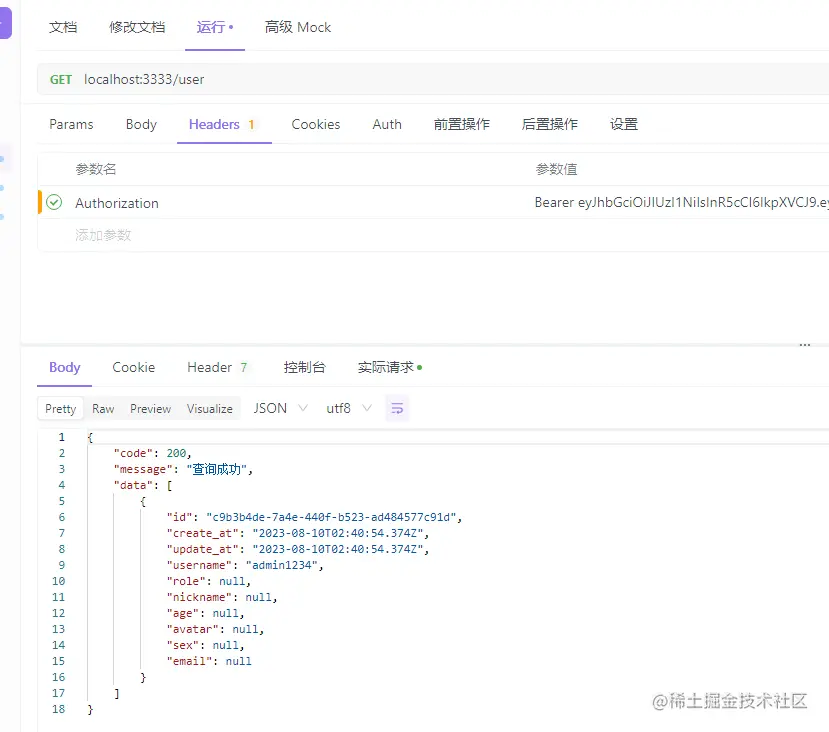The width and height of the screenshot is (829, 732).
Task: Toggle word wrap icon in response toolbar
Action: [397, 409]
